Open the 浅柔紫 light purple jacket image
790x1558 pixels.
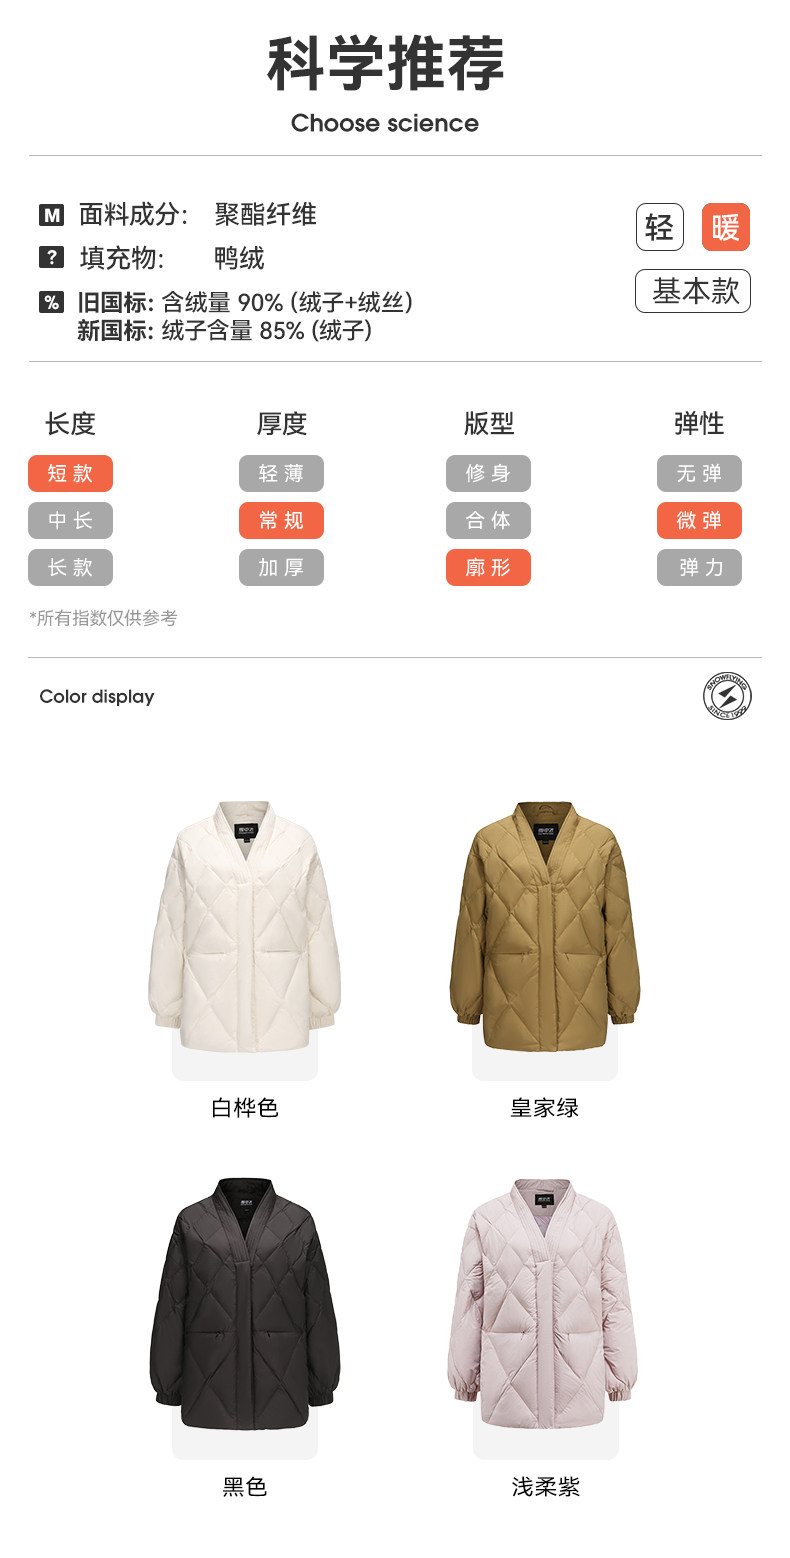coord(542,1304)
